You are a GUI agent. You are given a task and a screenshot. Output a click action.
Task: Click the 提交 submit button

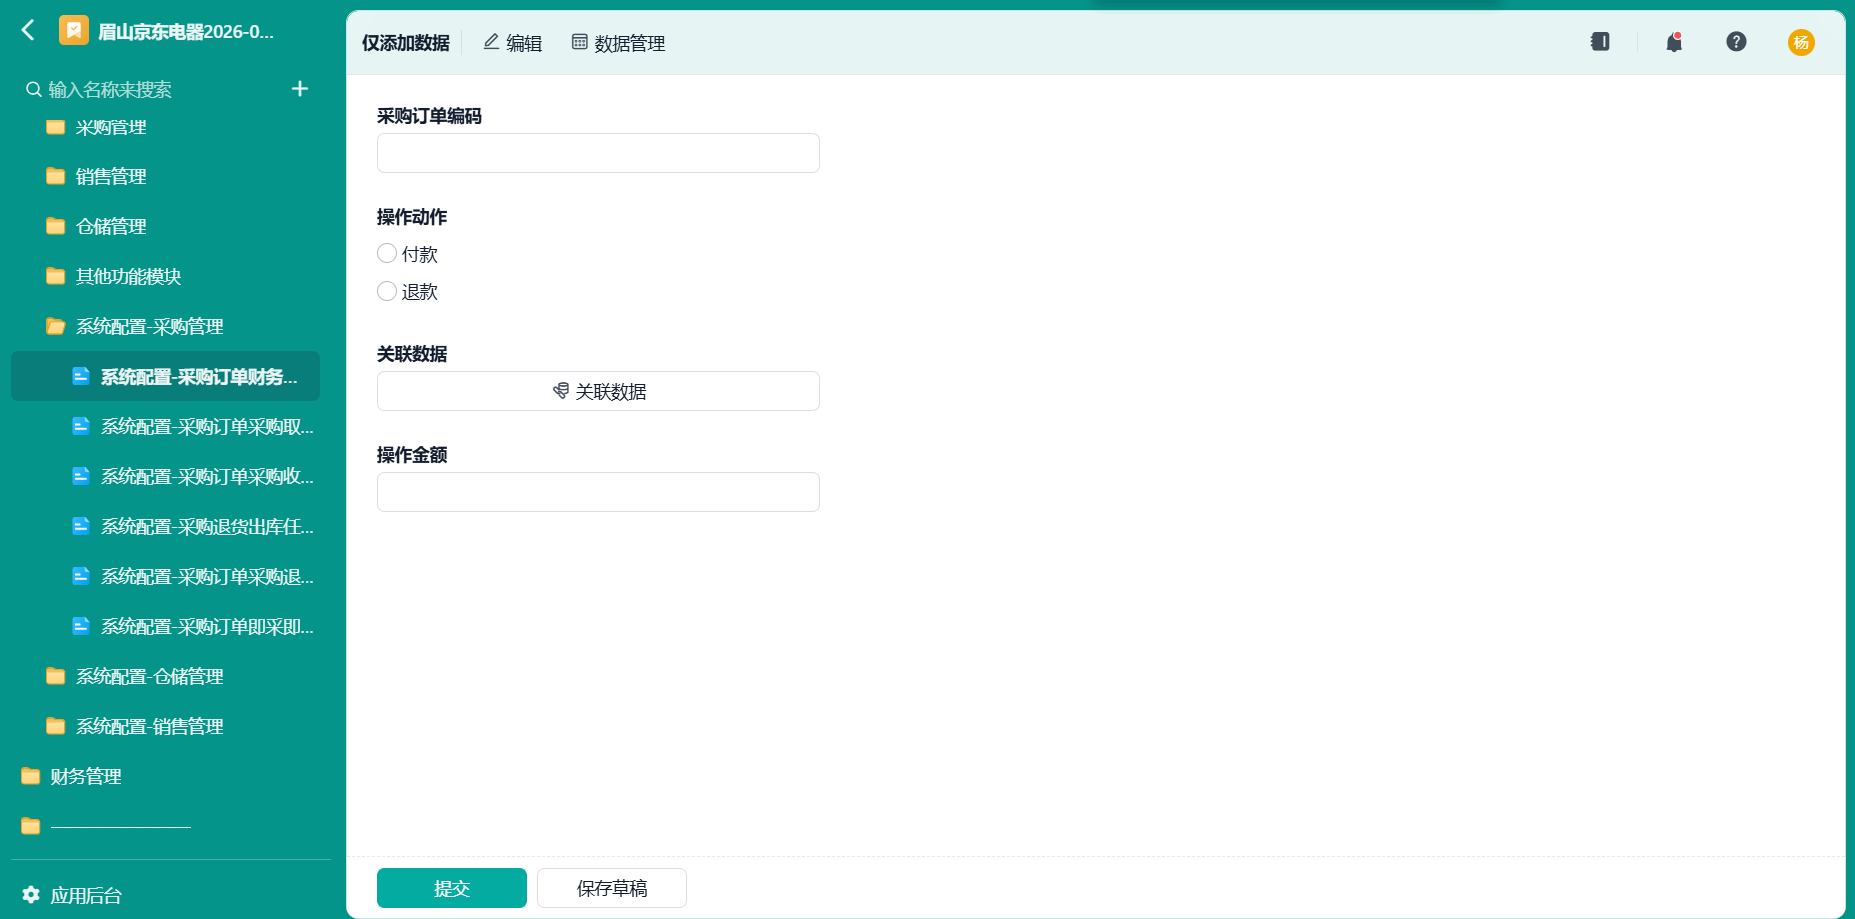coord(452,888)
